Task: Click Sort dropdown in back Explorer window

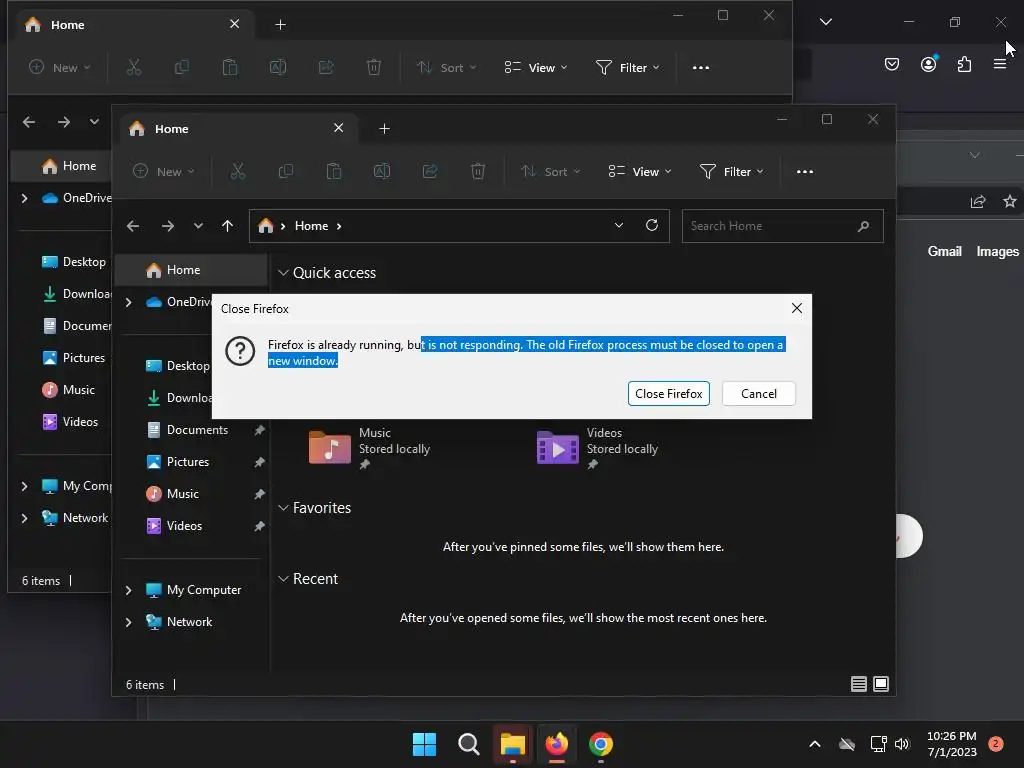Action: (447, 67)
